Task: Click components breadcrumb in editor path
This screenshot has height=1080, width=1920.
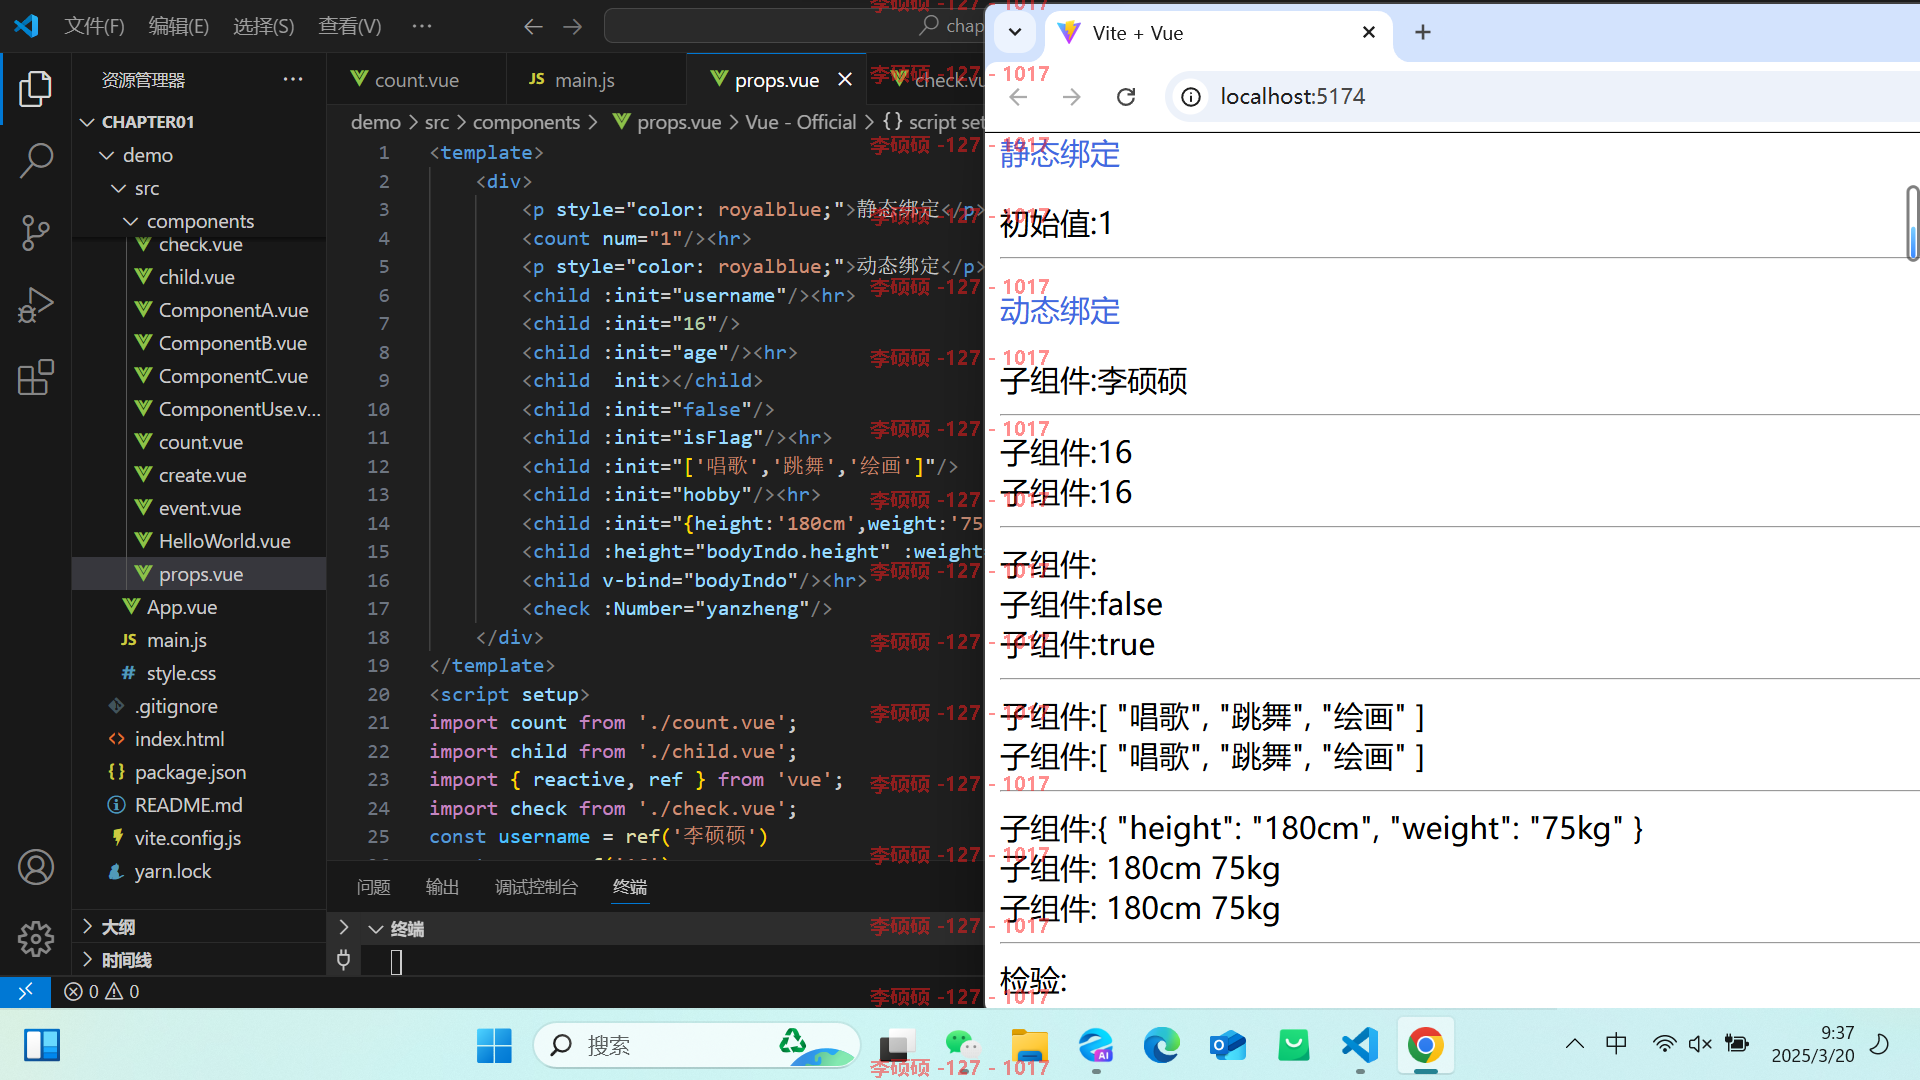Action: 526,122
